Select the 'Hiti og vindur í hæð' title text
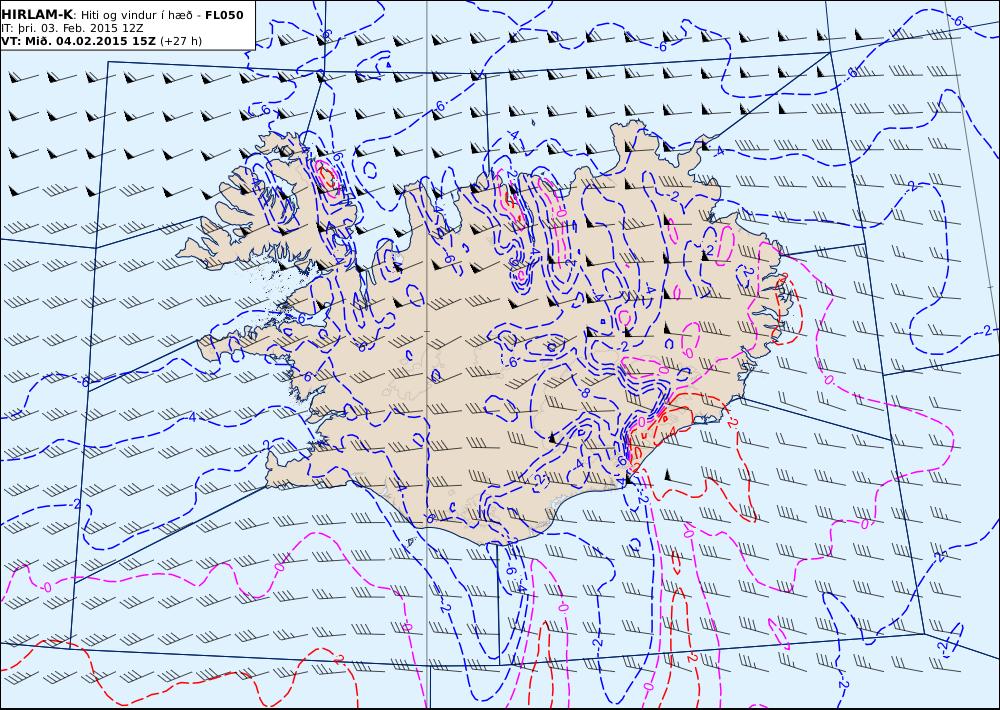Image resolution: width=1000 pixels, height=710 pixels. tap(136, 15)
